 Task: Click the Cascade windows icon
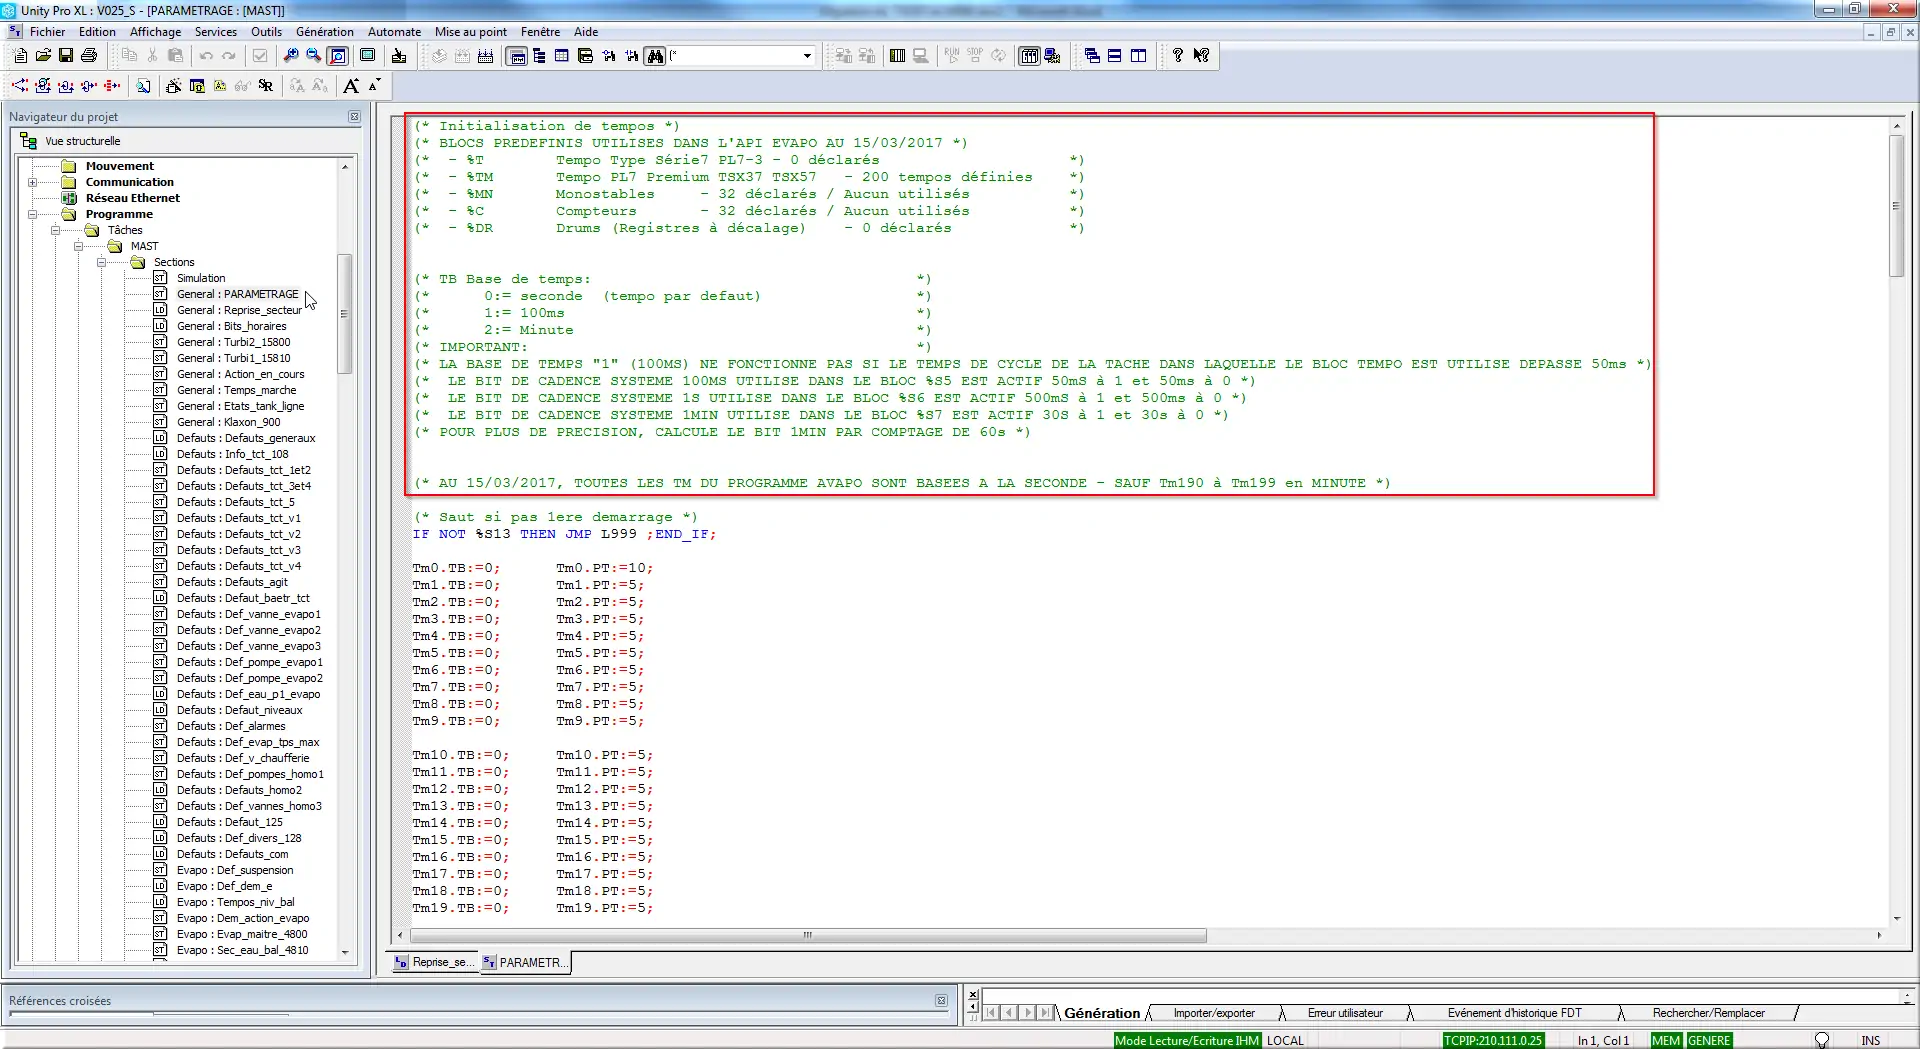pyautogui.click(x=1092, y=56)
